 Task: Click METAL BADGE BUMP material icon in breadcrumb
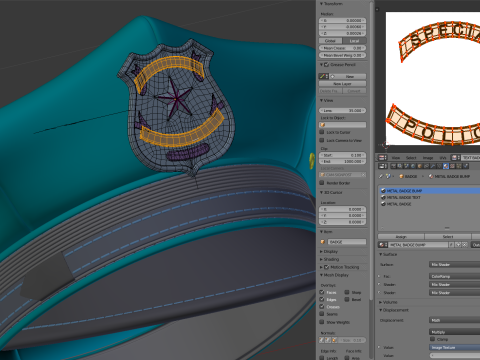click(431, 176)
